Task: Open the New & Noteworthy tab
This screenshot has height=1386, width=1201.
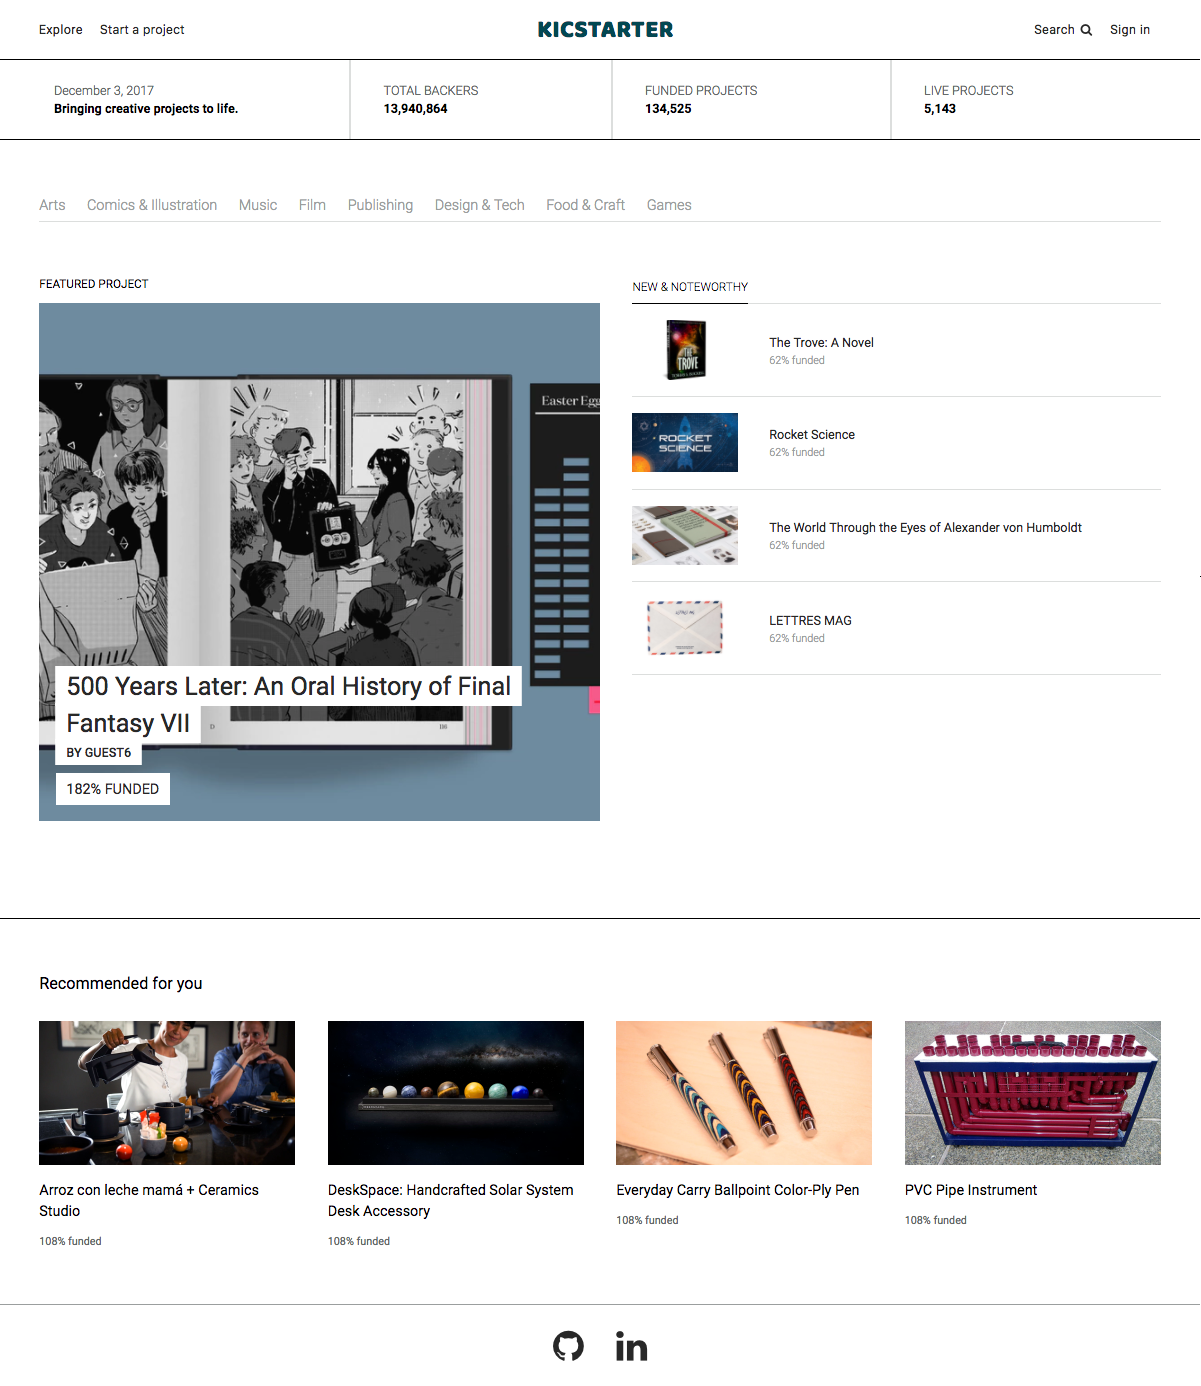Action: (690, 287)
